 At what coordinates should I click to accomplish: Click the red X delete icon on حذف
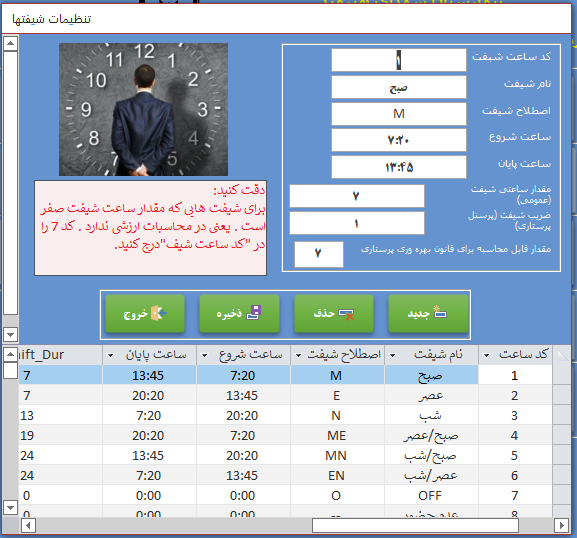346,315
